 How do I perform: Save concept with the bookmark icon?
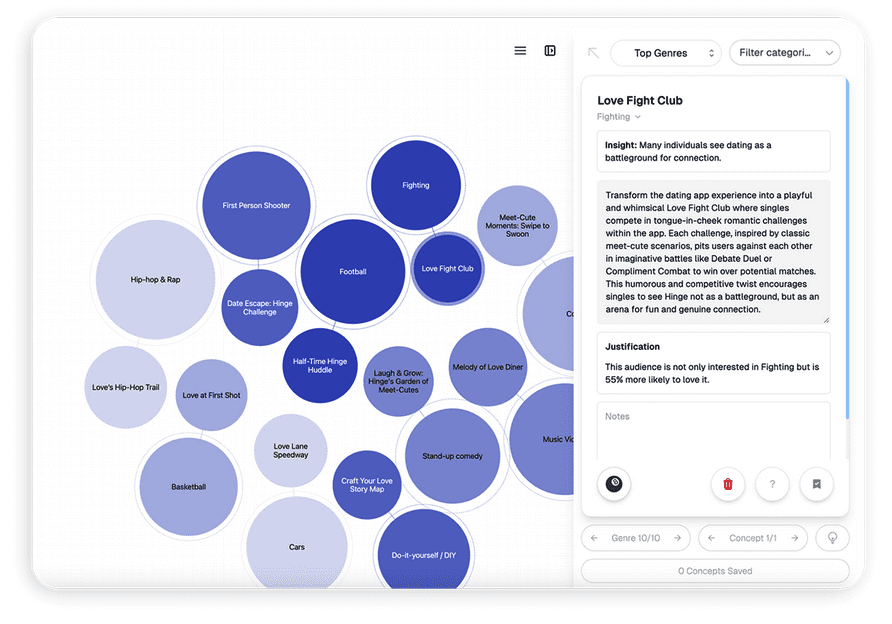816,484
